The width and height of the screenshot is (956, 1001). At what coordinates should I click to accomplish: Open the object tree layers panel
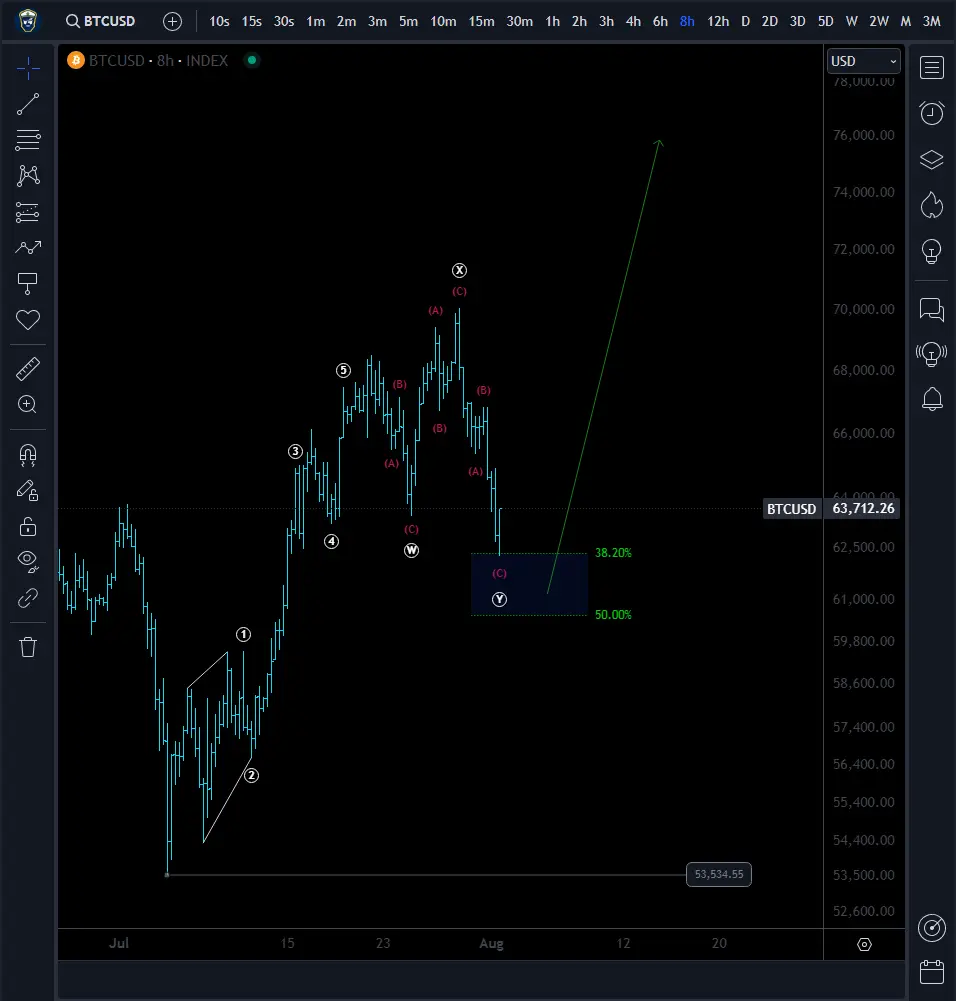932,159
